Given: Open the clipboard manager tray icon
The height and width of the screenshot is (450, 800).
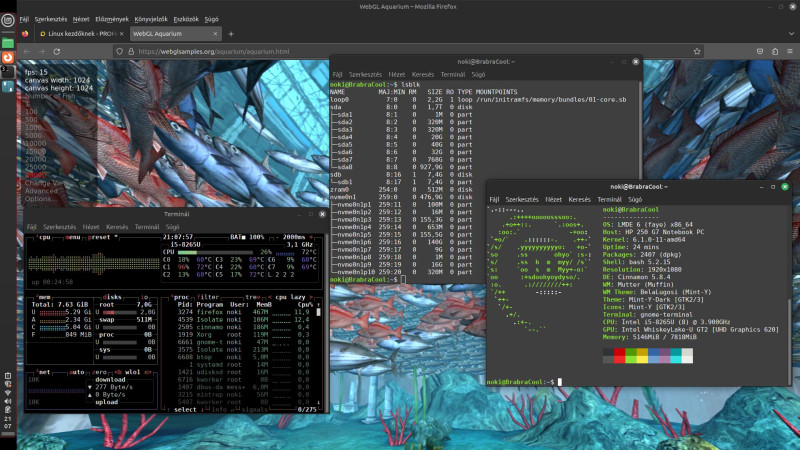Looking at the screenshot, I should (8, 376).
